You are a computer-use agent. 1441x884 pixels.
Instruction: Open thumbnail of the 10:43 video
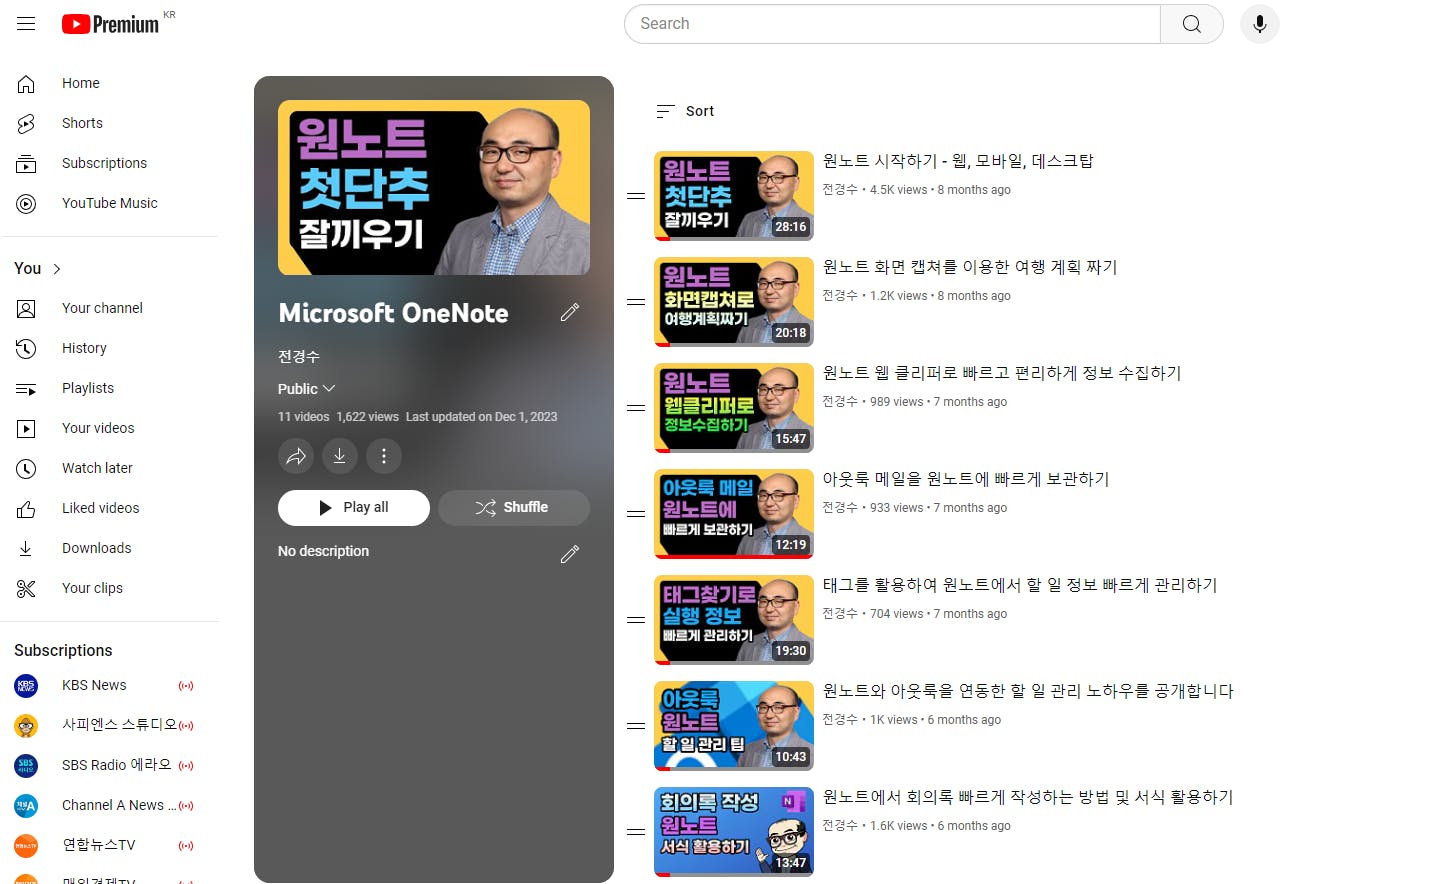coord(734,726)
